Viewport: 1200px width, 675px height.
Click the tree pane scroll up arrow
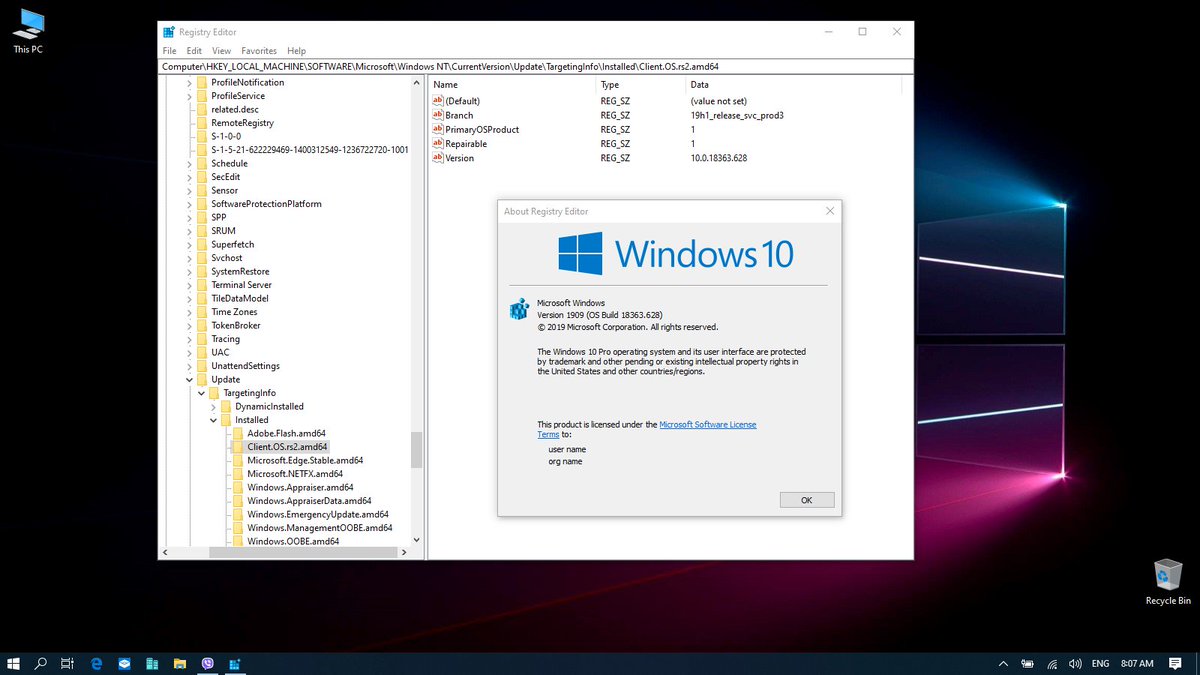click(x=416, y=81)
